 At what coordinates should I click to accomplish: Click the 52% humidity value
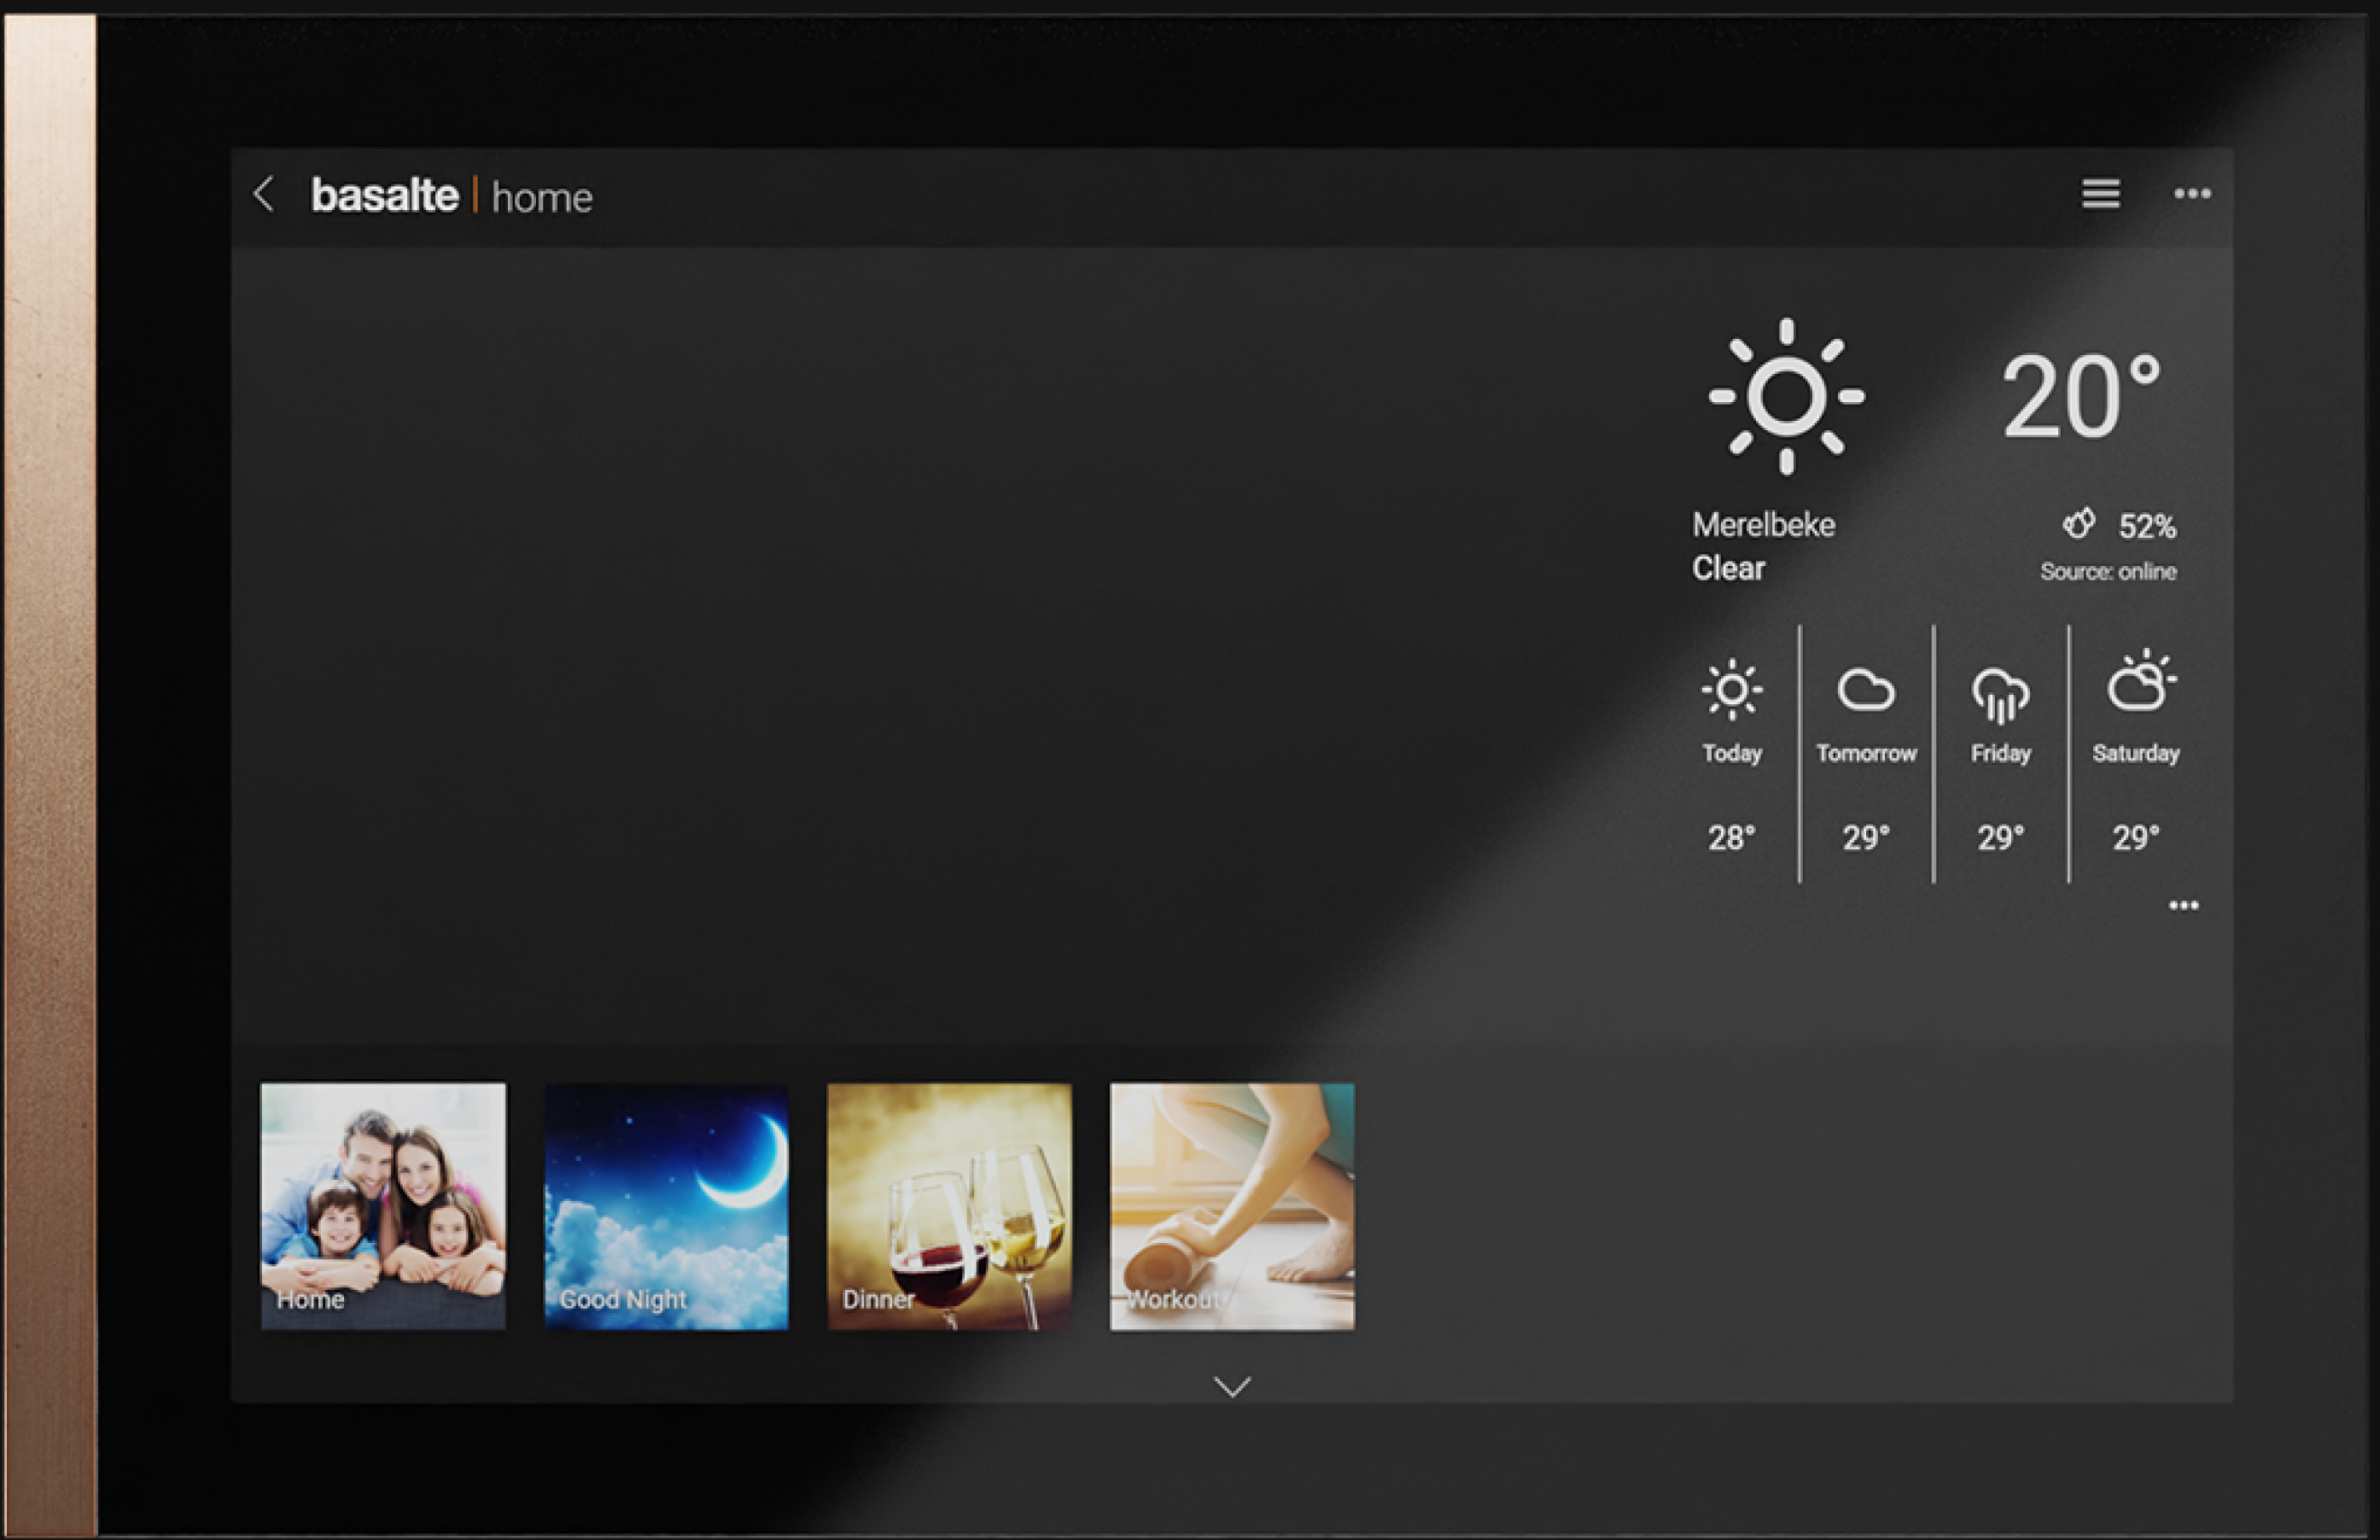tap(2147, 526)
